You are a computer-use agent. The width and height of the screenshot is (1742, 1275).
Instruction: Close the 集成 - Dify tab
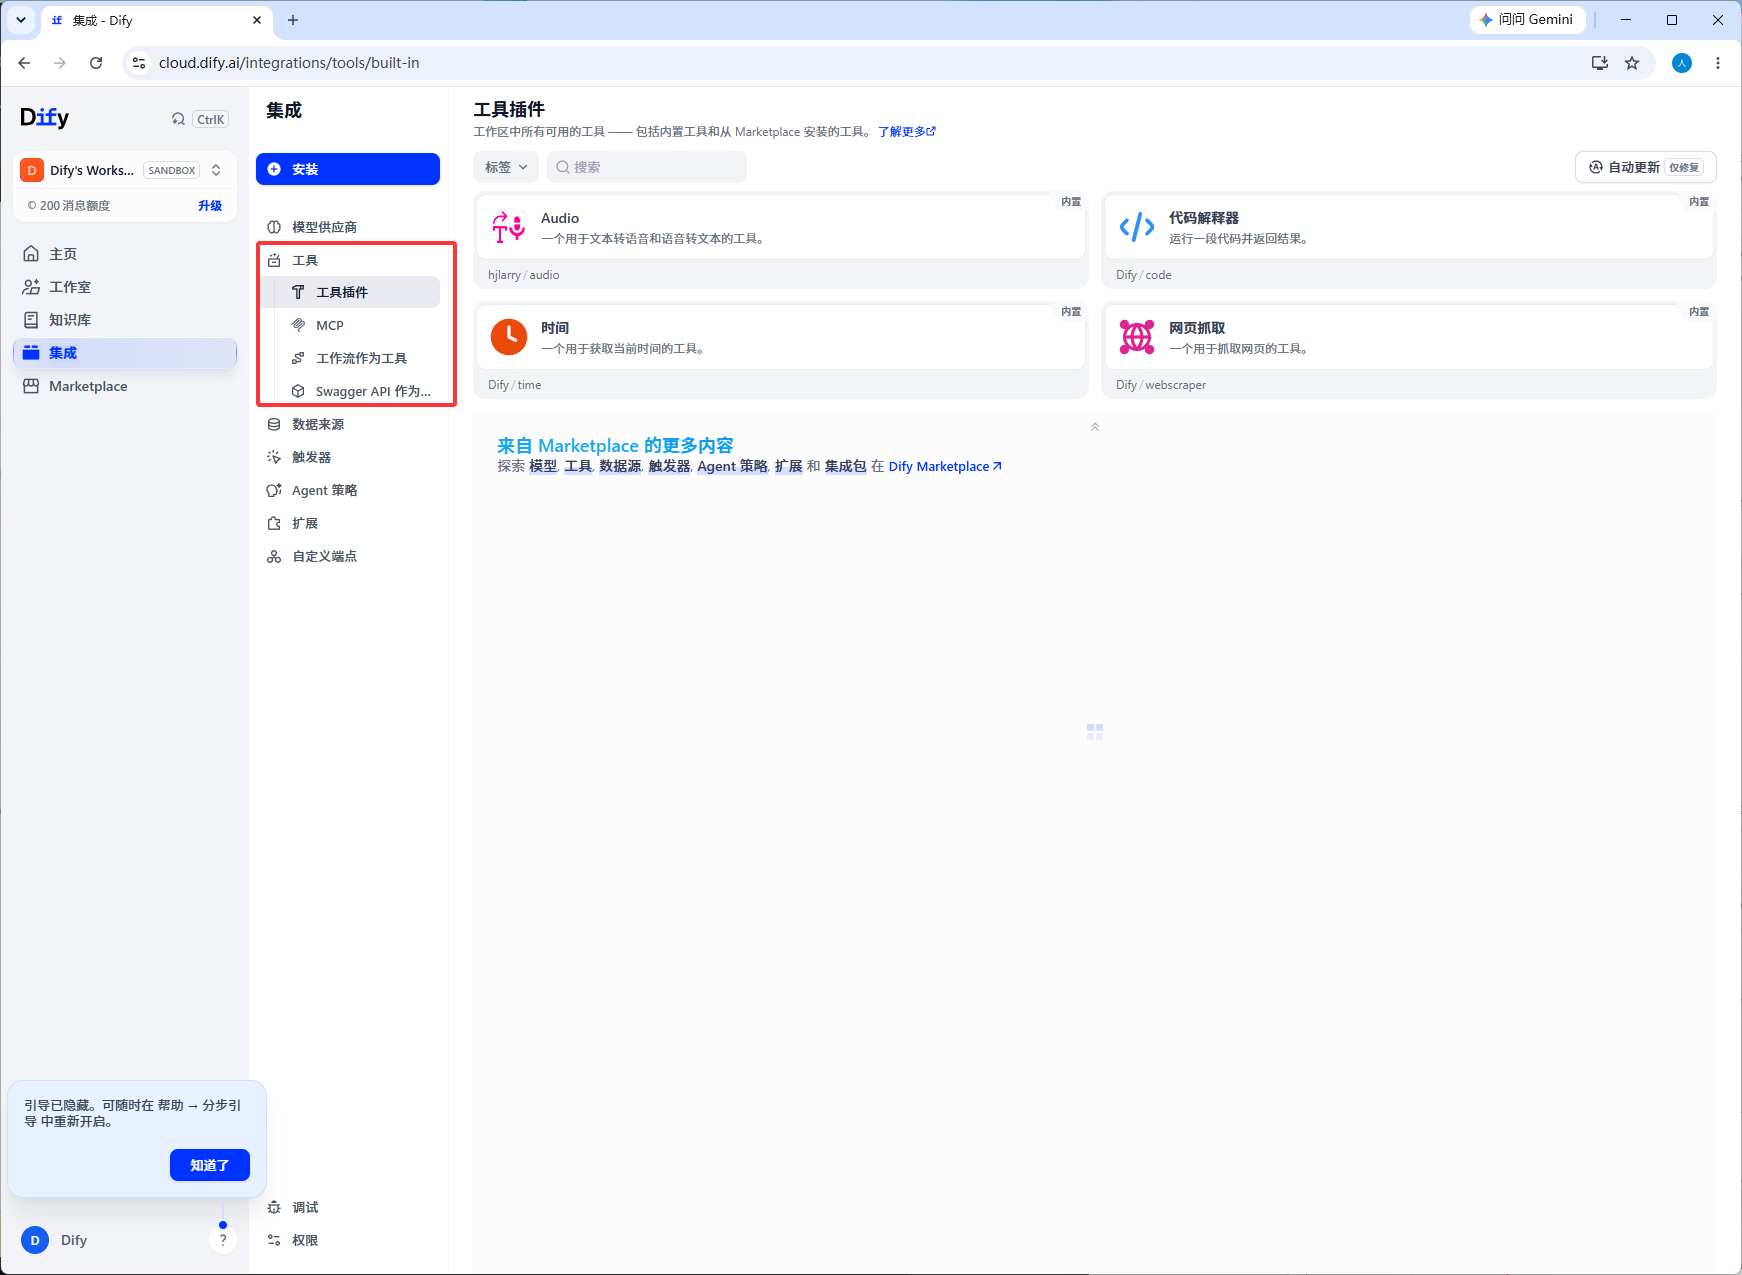point(257,20)
